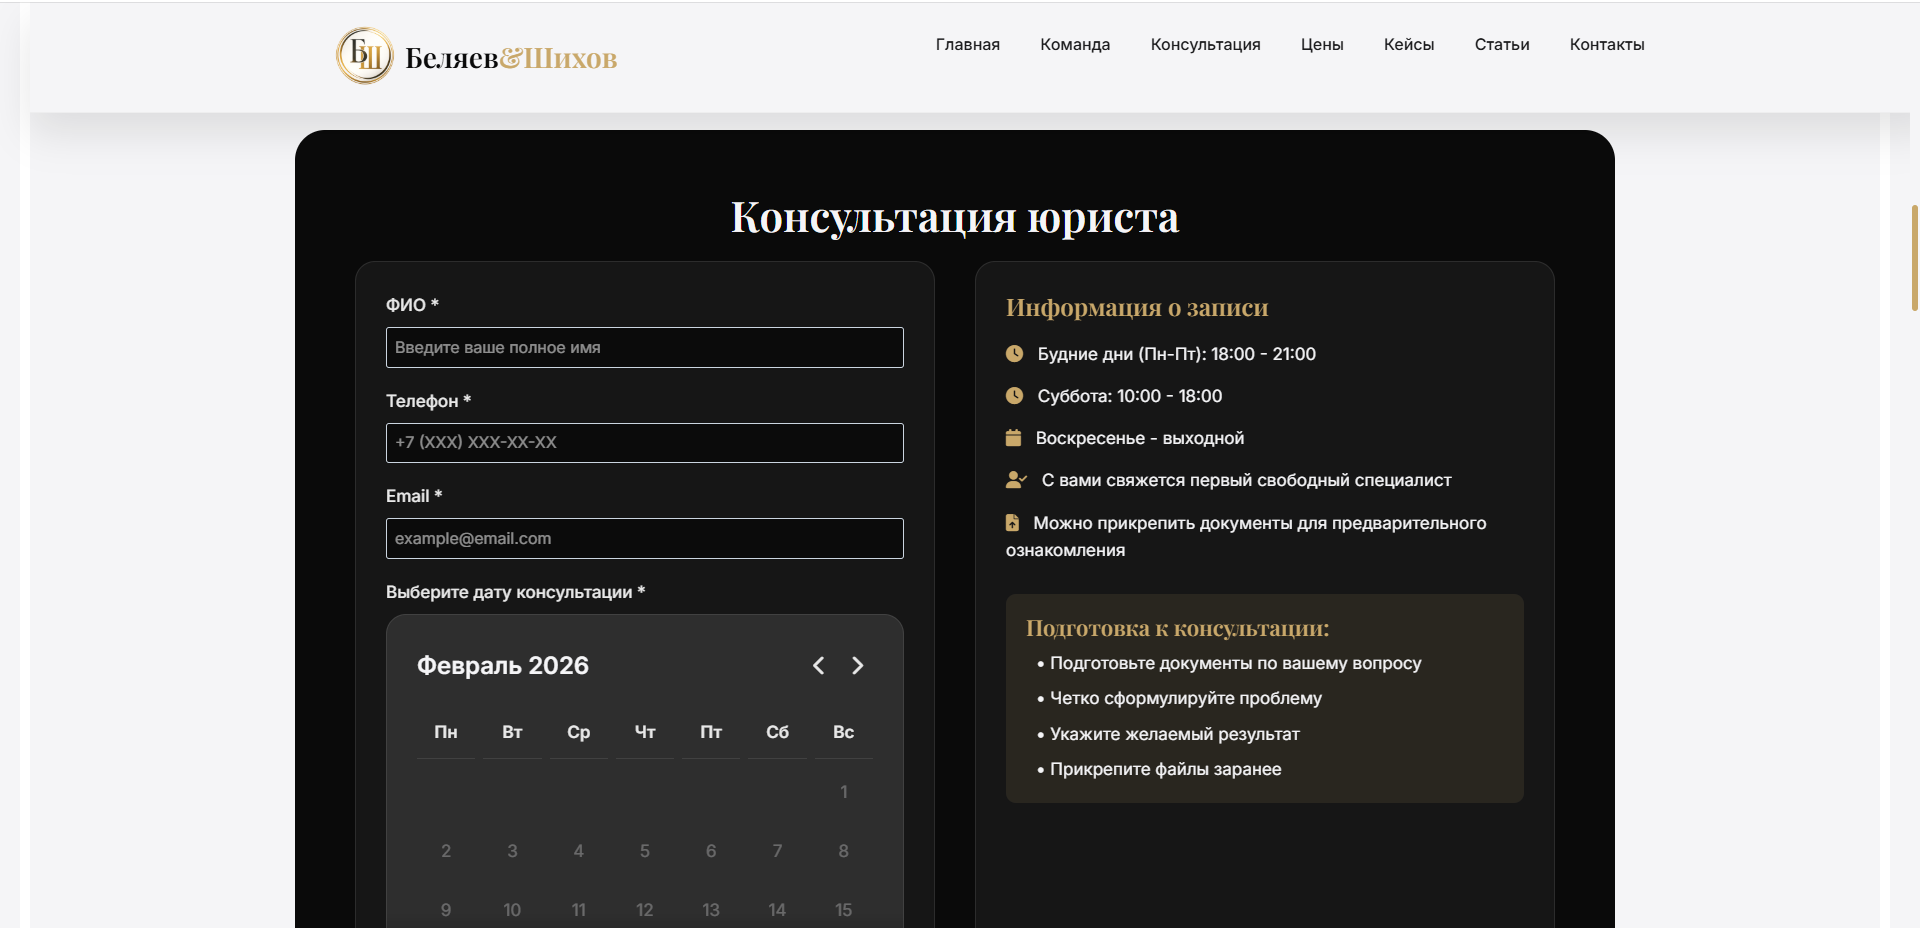Click the Беляев&Шихов round logo emblem
This screenshot has width=1920, height=928.
pos(365,56)
